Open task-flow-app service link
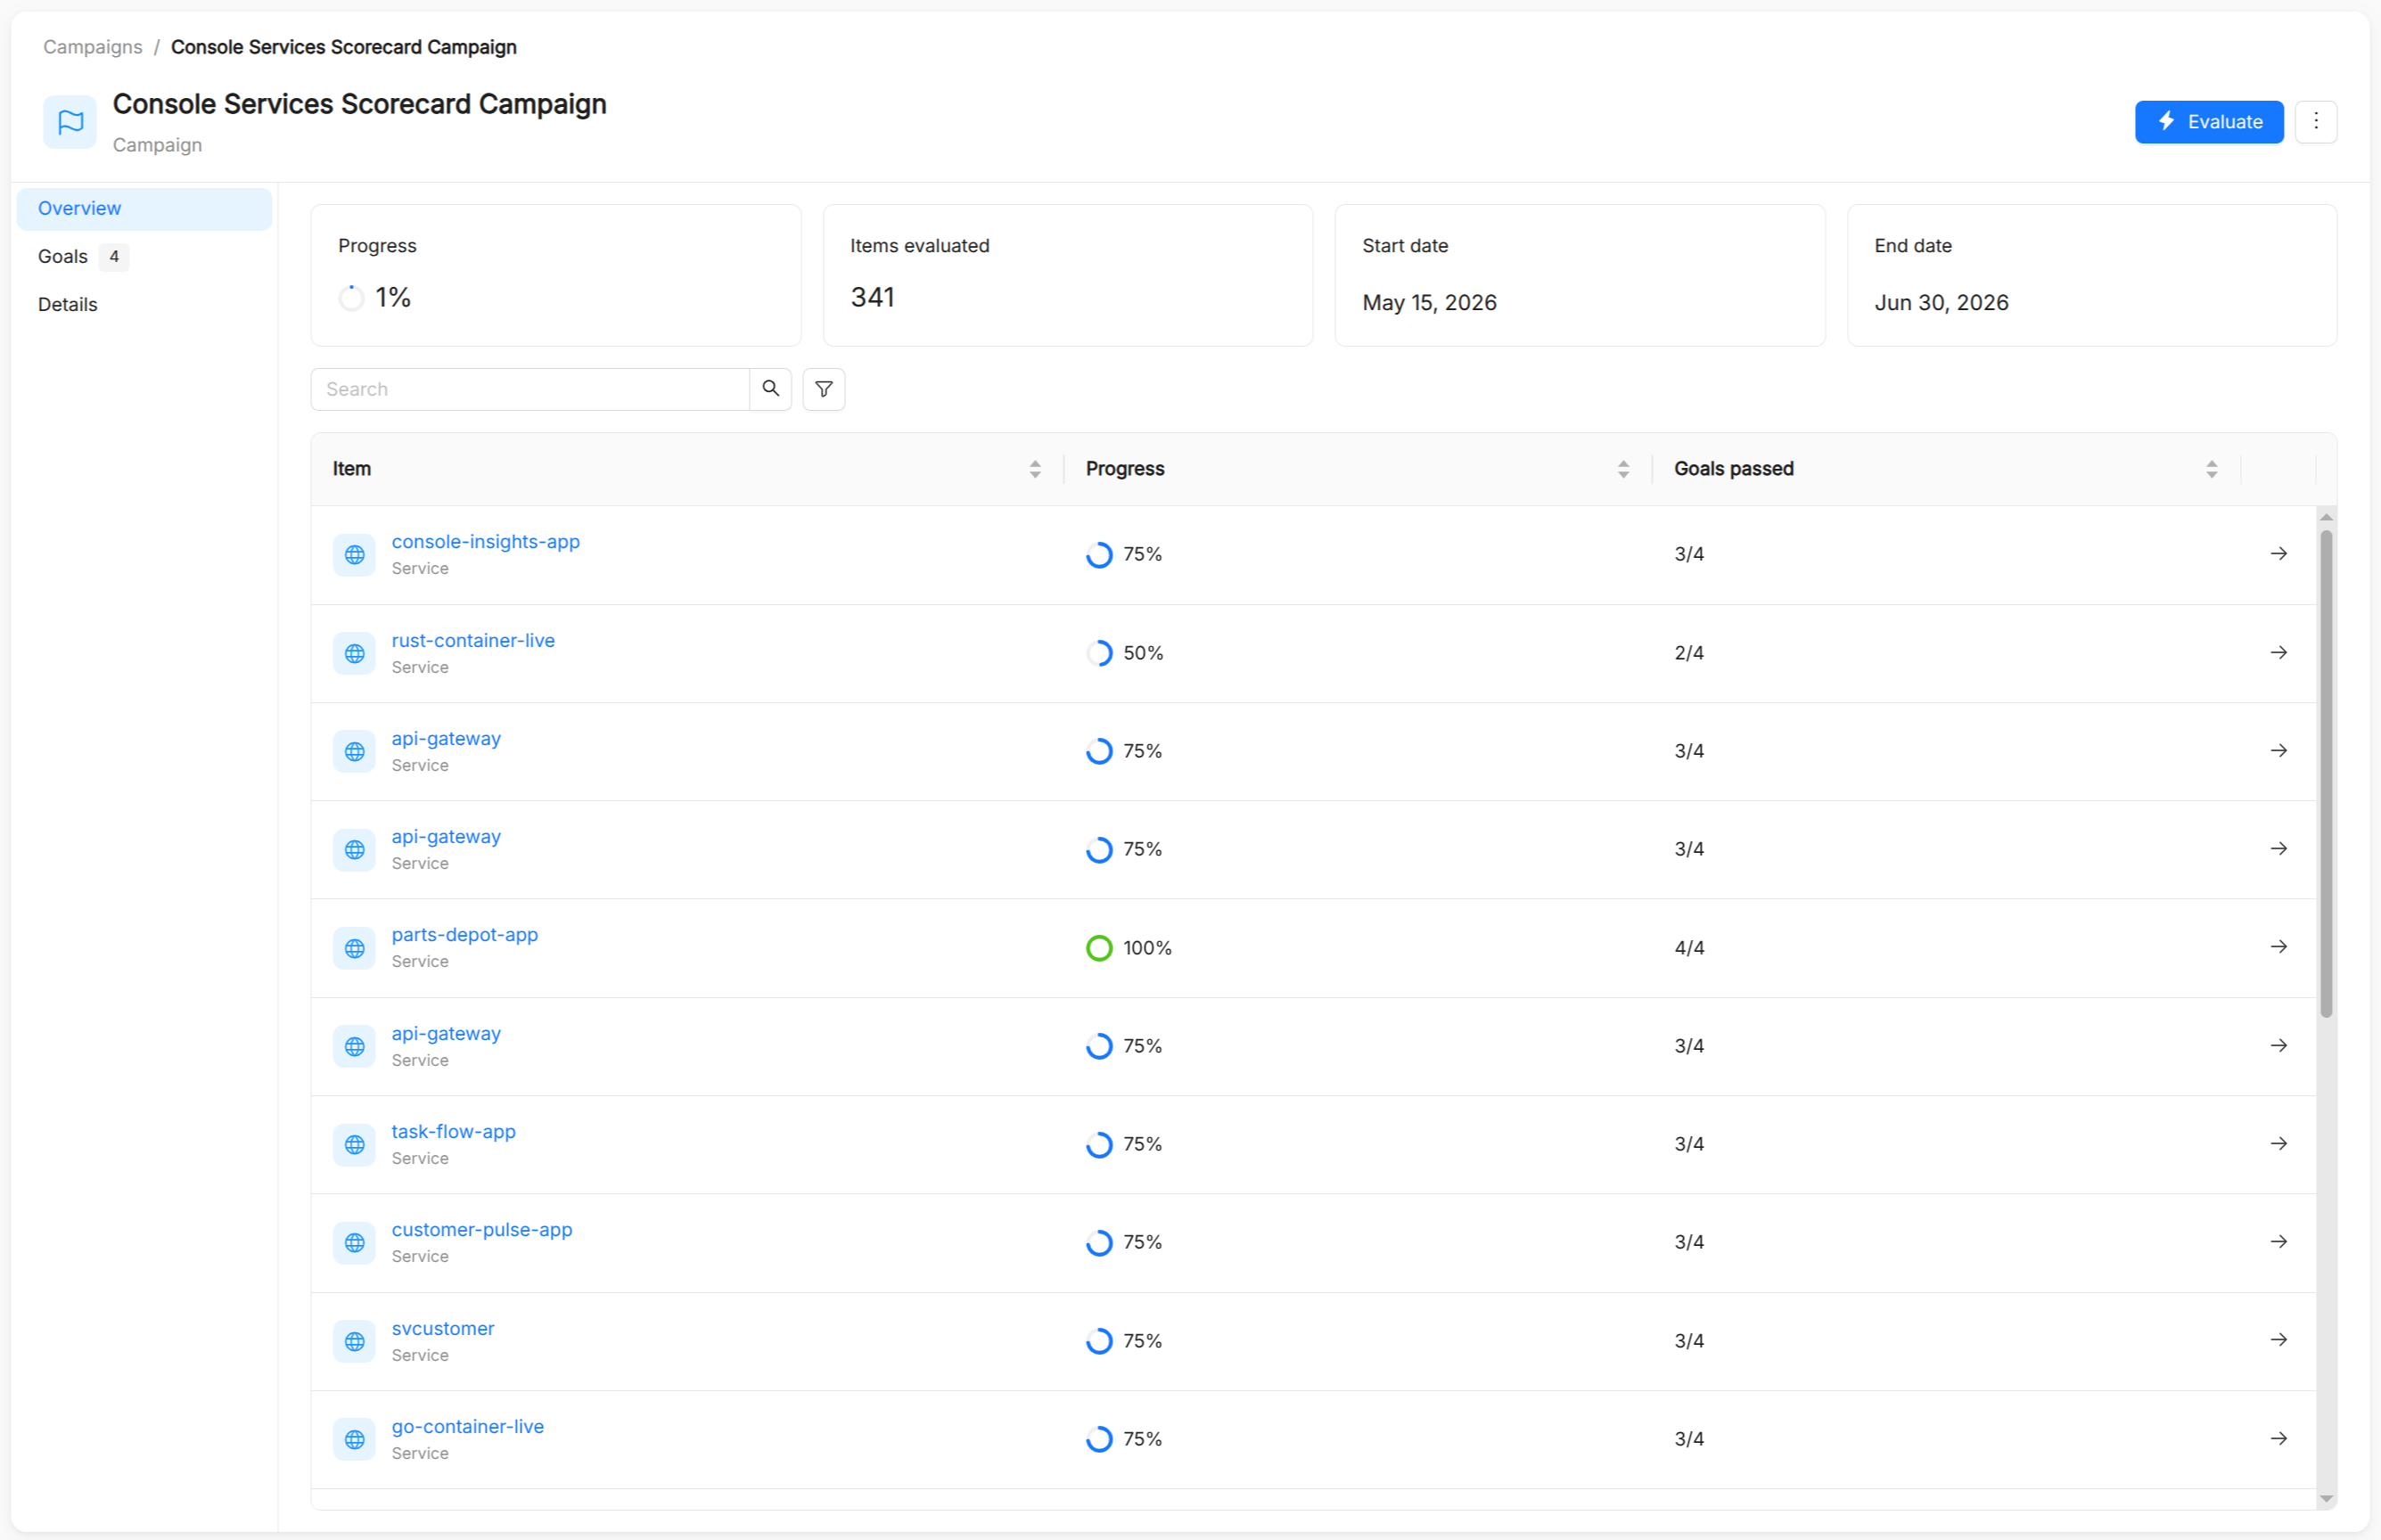 (454, 1131)
